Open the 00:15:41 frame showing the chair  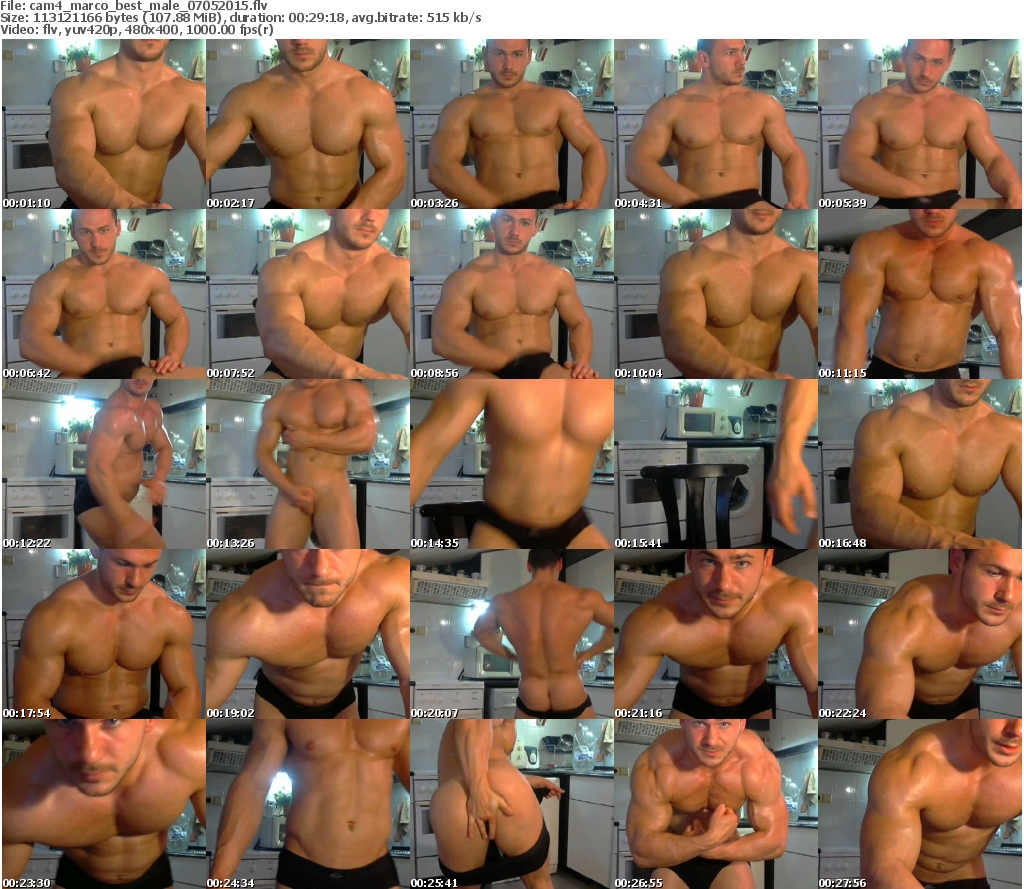716,464
